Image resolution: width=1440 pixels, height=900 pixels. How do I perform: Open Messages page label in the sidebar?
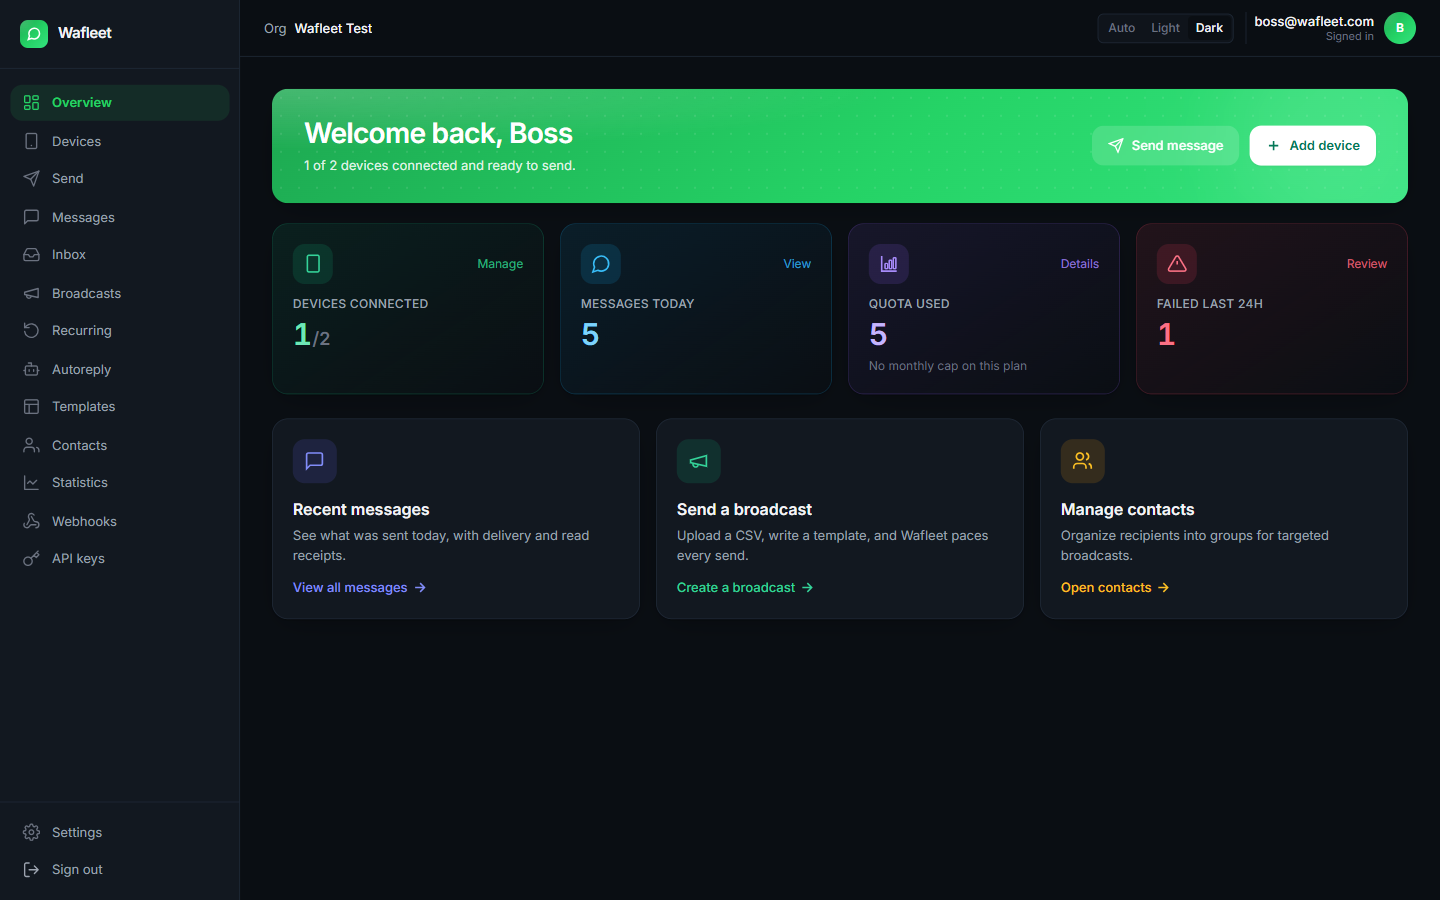point(83,218)
